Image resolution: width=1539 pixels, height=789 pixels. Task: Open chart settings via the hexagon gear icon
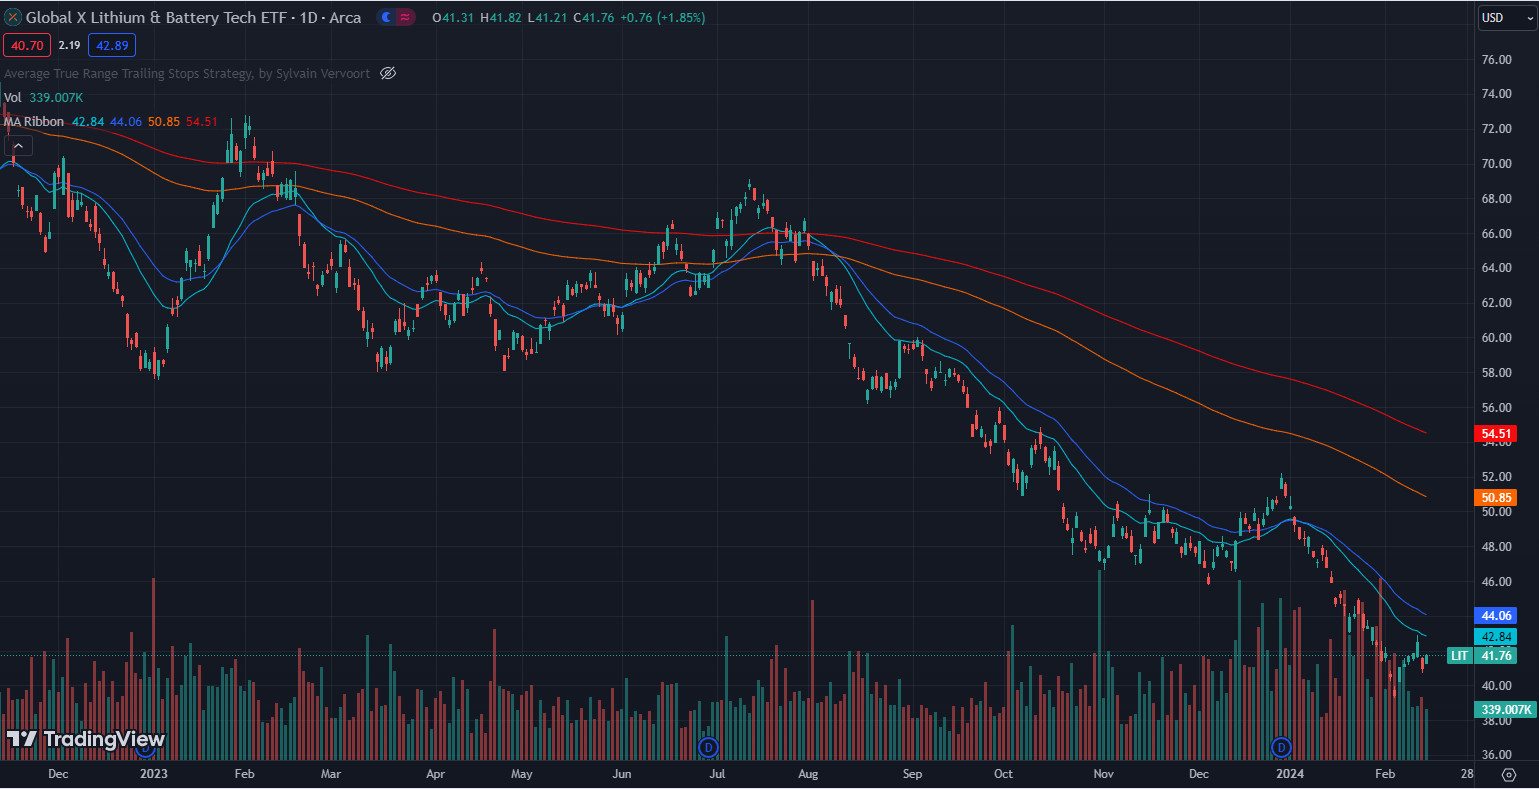(x=1509, y=774)
